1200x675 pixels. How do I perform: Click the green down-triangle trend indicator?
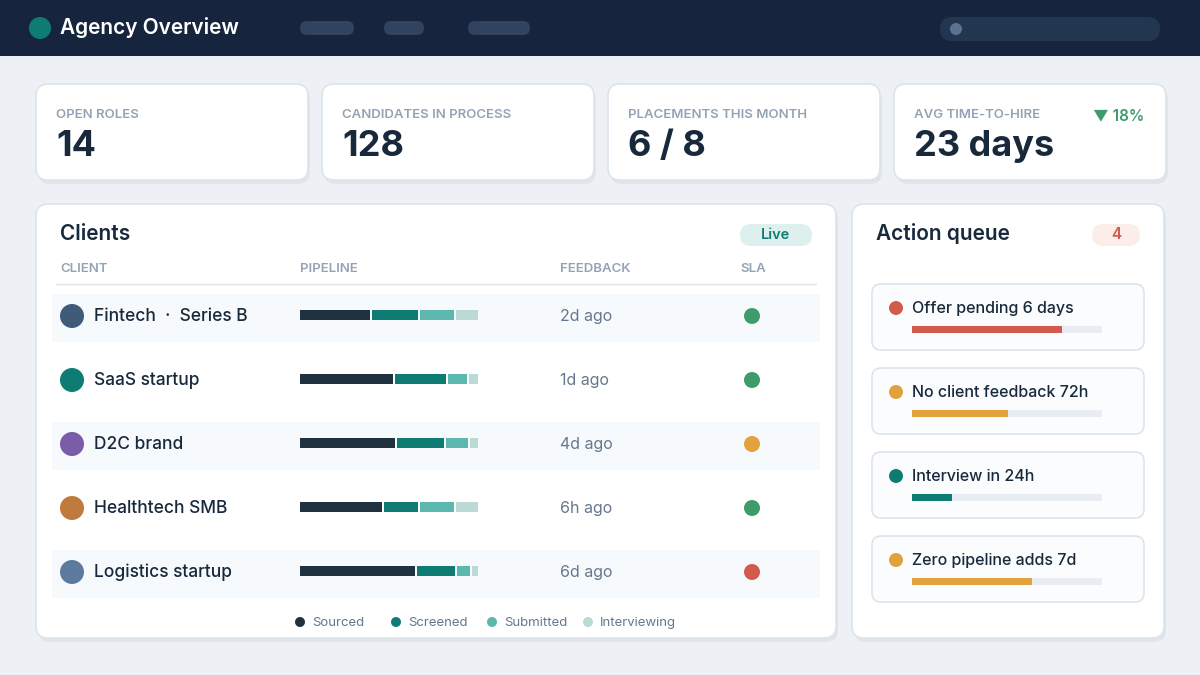[x=1101, y=116]
